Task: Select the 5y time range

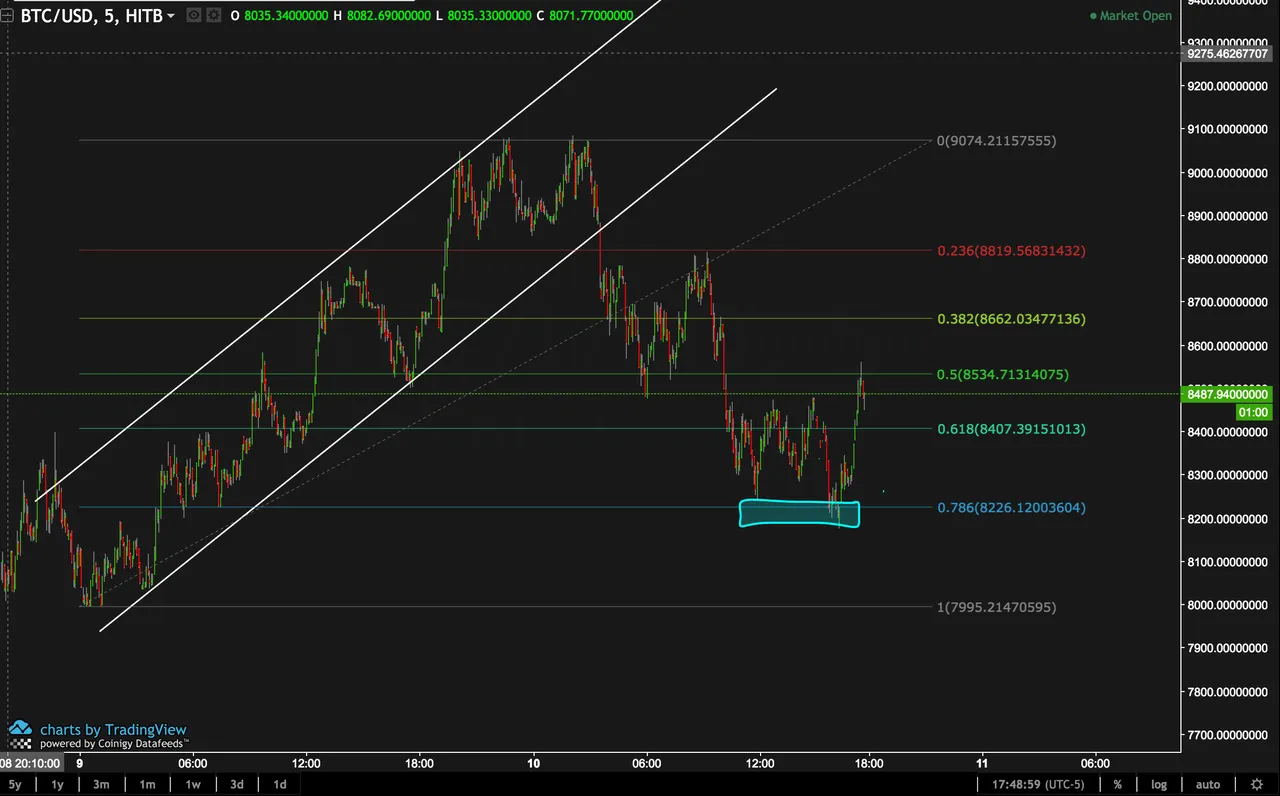Action: [15, 785]
